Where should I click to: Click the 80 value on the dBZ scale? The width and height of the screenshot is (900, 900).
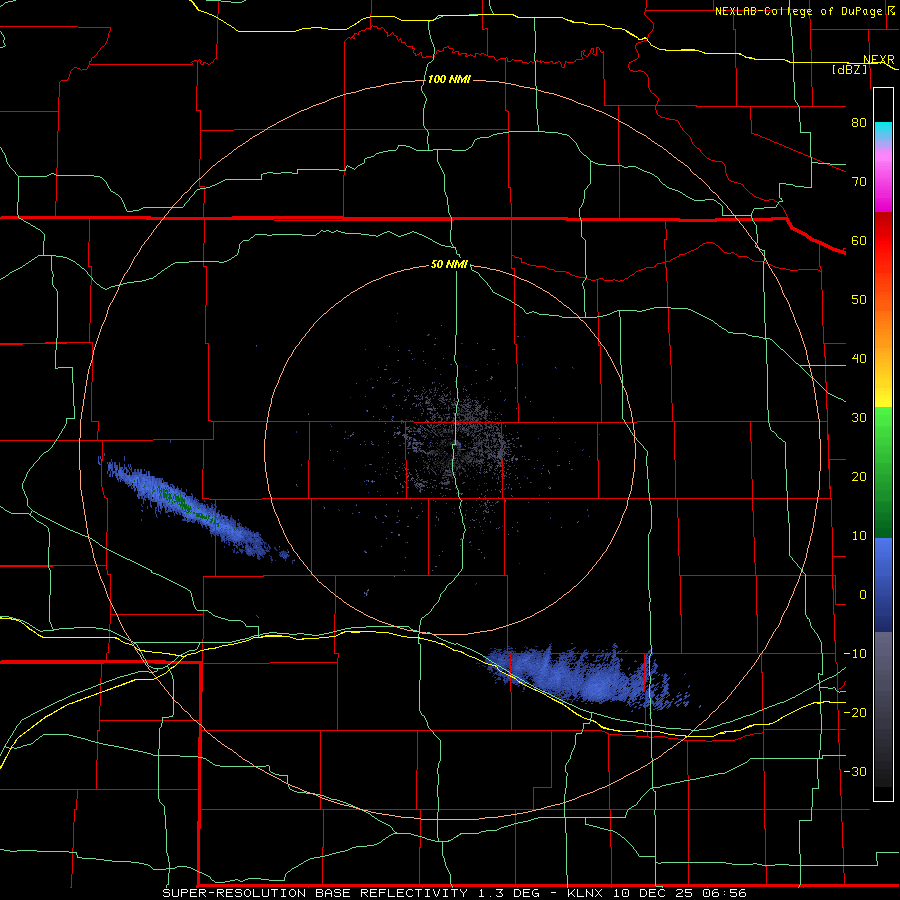click(x=859, y=123)
